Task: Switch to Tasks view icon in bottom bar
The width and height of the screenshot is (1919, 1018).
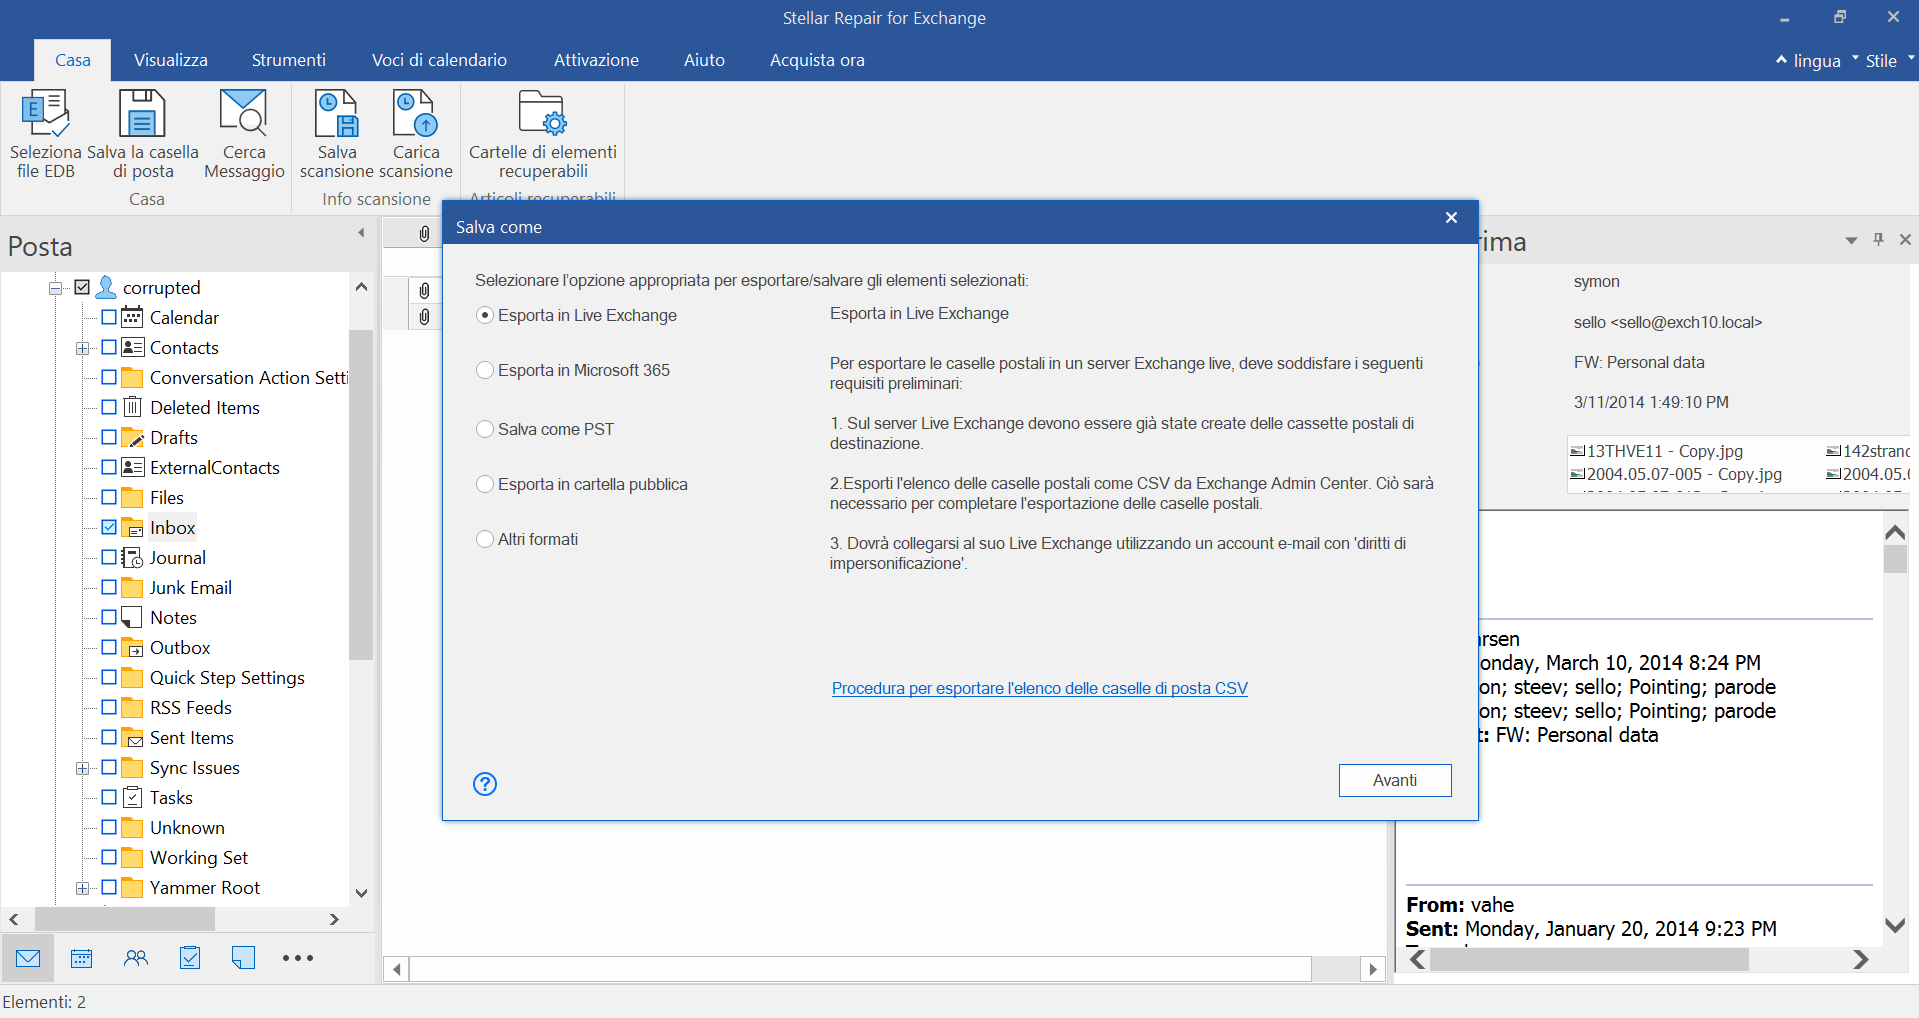Action: click(x=190, y=958)
